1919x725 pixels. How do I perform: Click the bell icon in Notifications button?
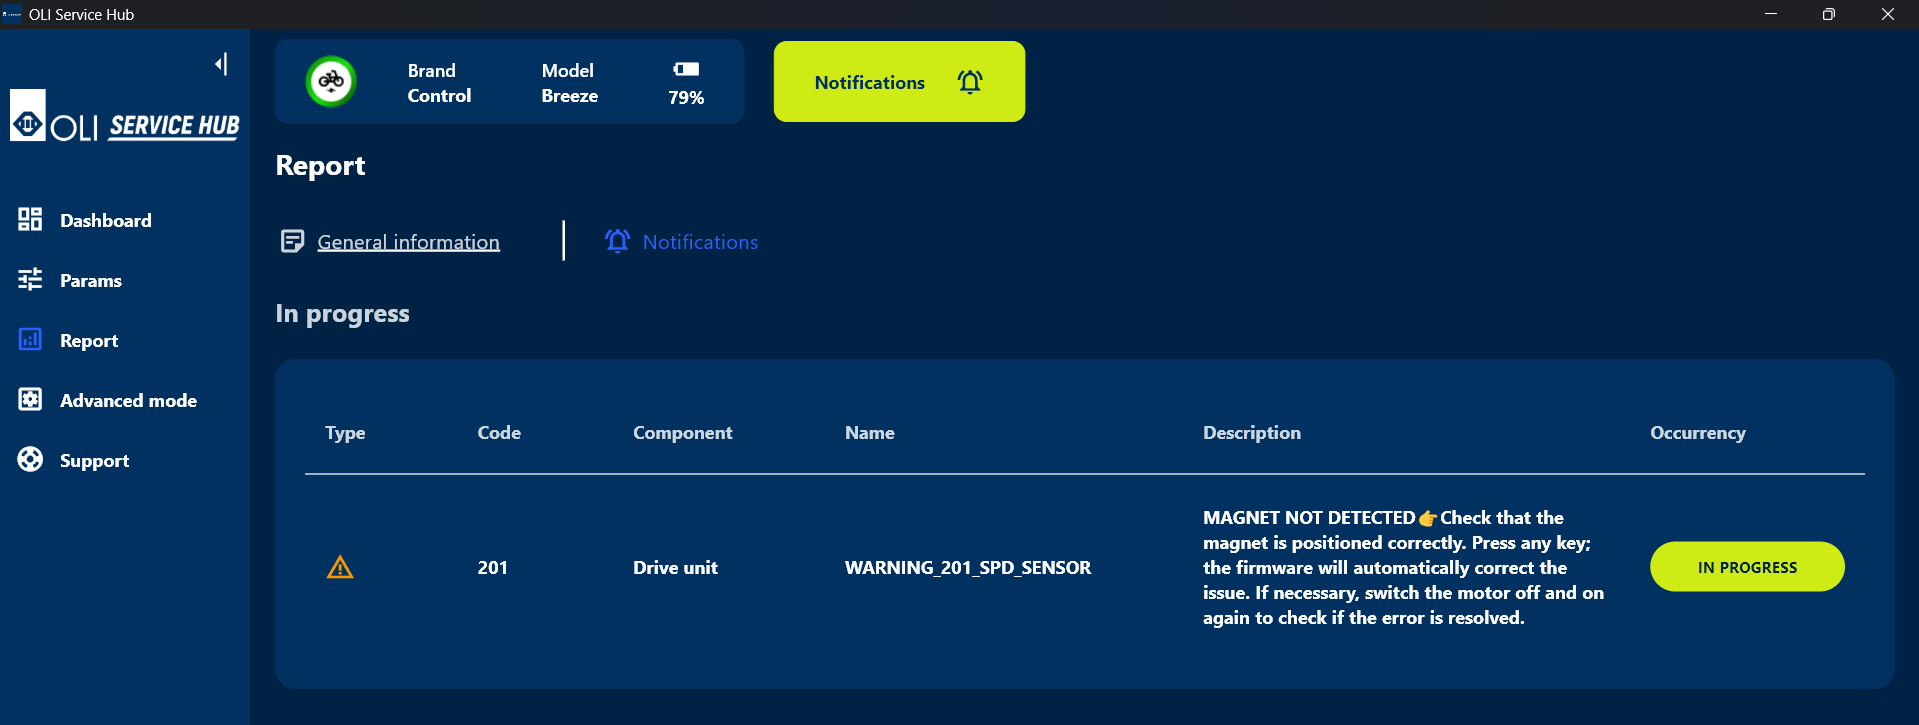point(970,82)
